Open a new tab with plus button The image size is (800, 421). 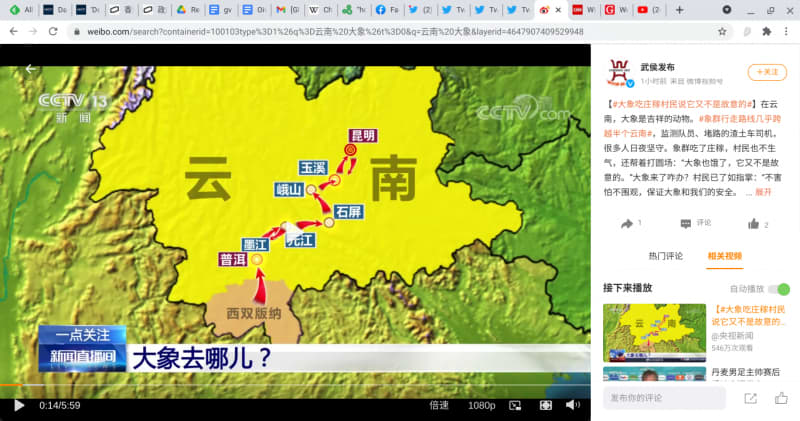point(680,10)
